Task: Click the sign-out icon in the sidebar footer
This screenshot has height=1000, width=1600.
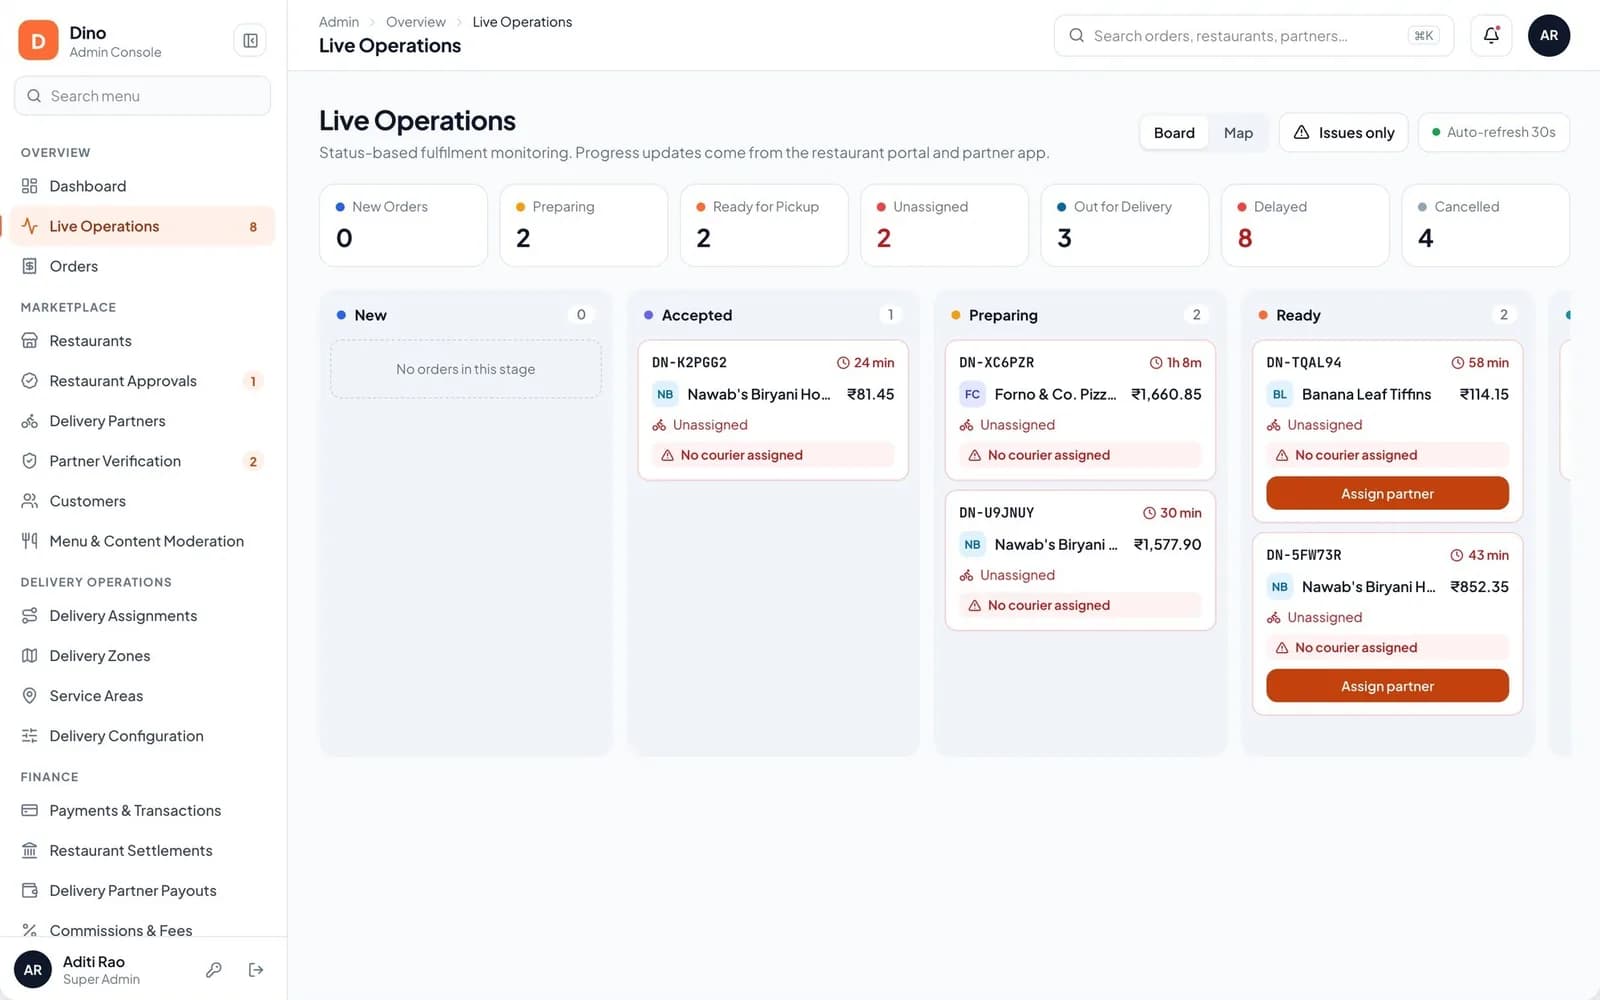Action: coord(256,969)
